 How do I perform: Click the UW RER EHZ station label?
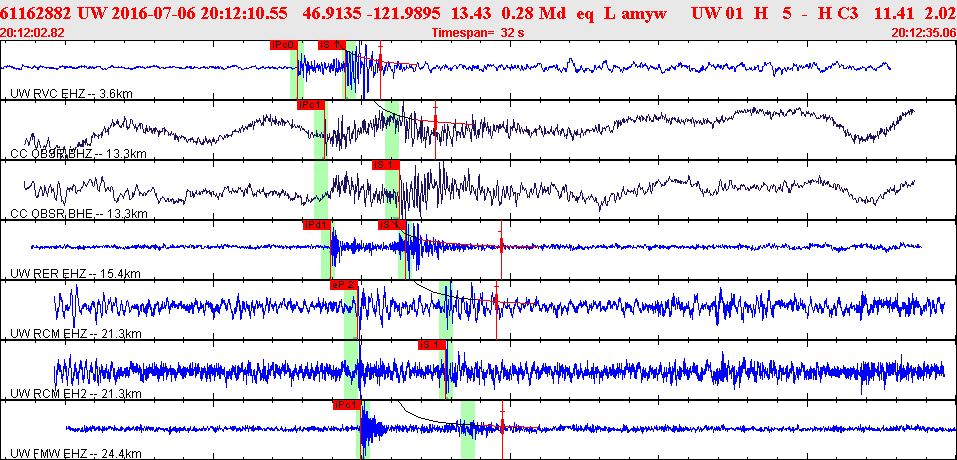[75, 273]
